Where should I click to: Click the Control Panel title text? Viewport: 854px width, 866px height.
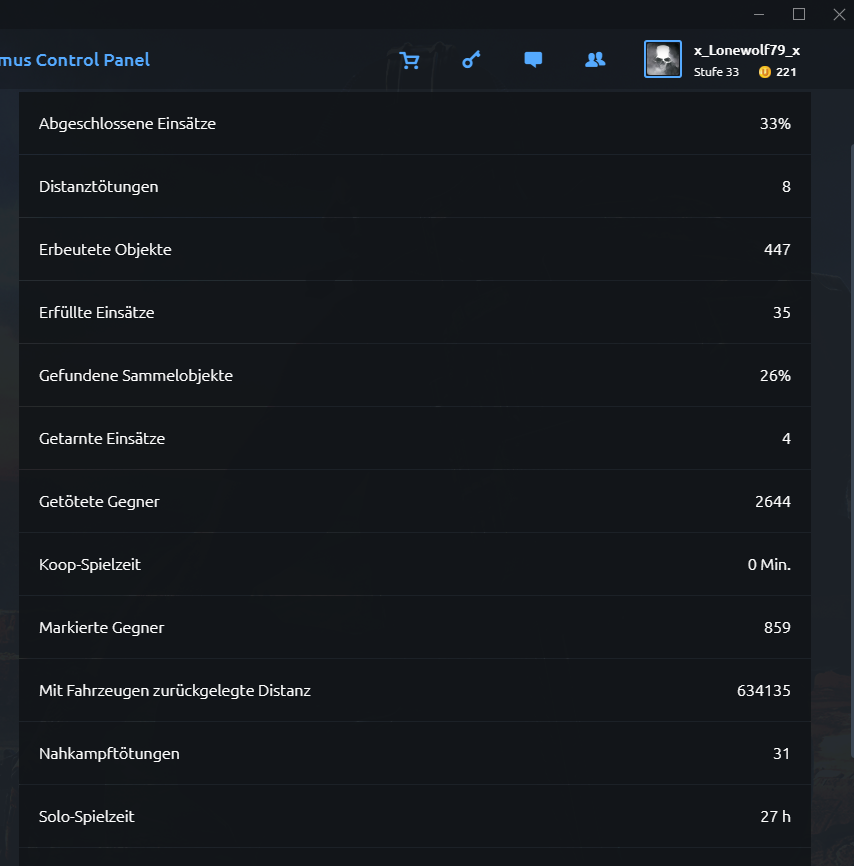pyautogui.click(x=93, y=60)
